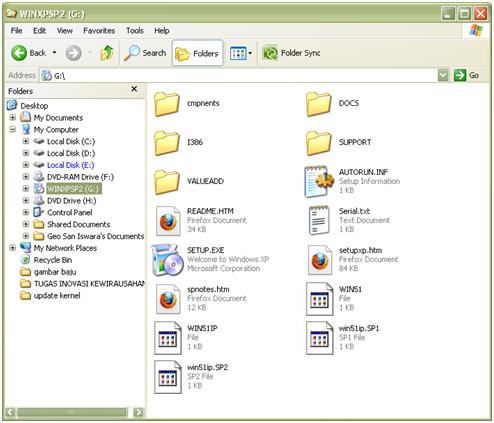
Task: Select the DOCS folder icon
Action: click(x=319, y=104)
